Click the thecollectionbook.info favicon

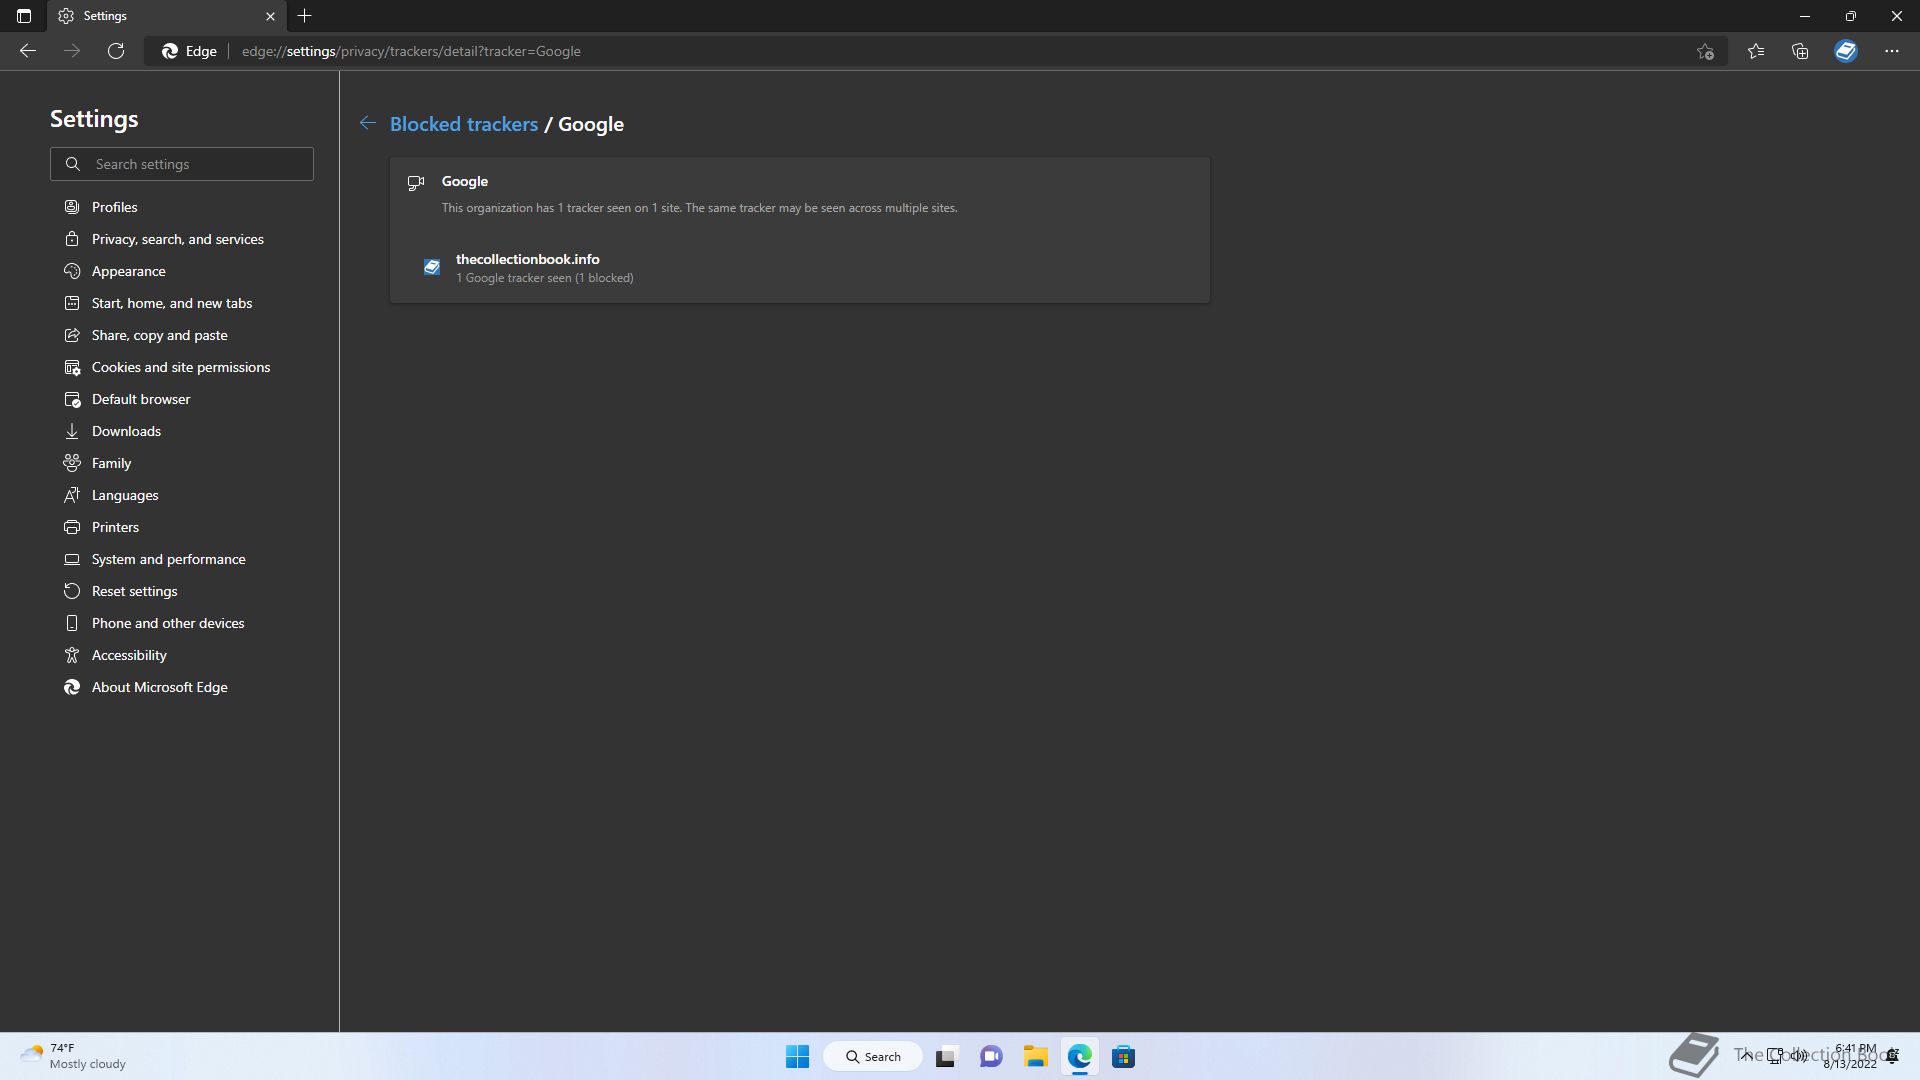point(432,267)
